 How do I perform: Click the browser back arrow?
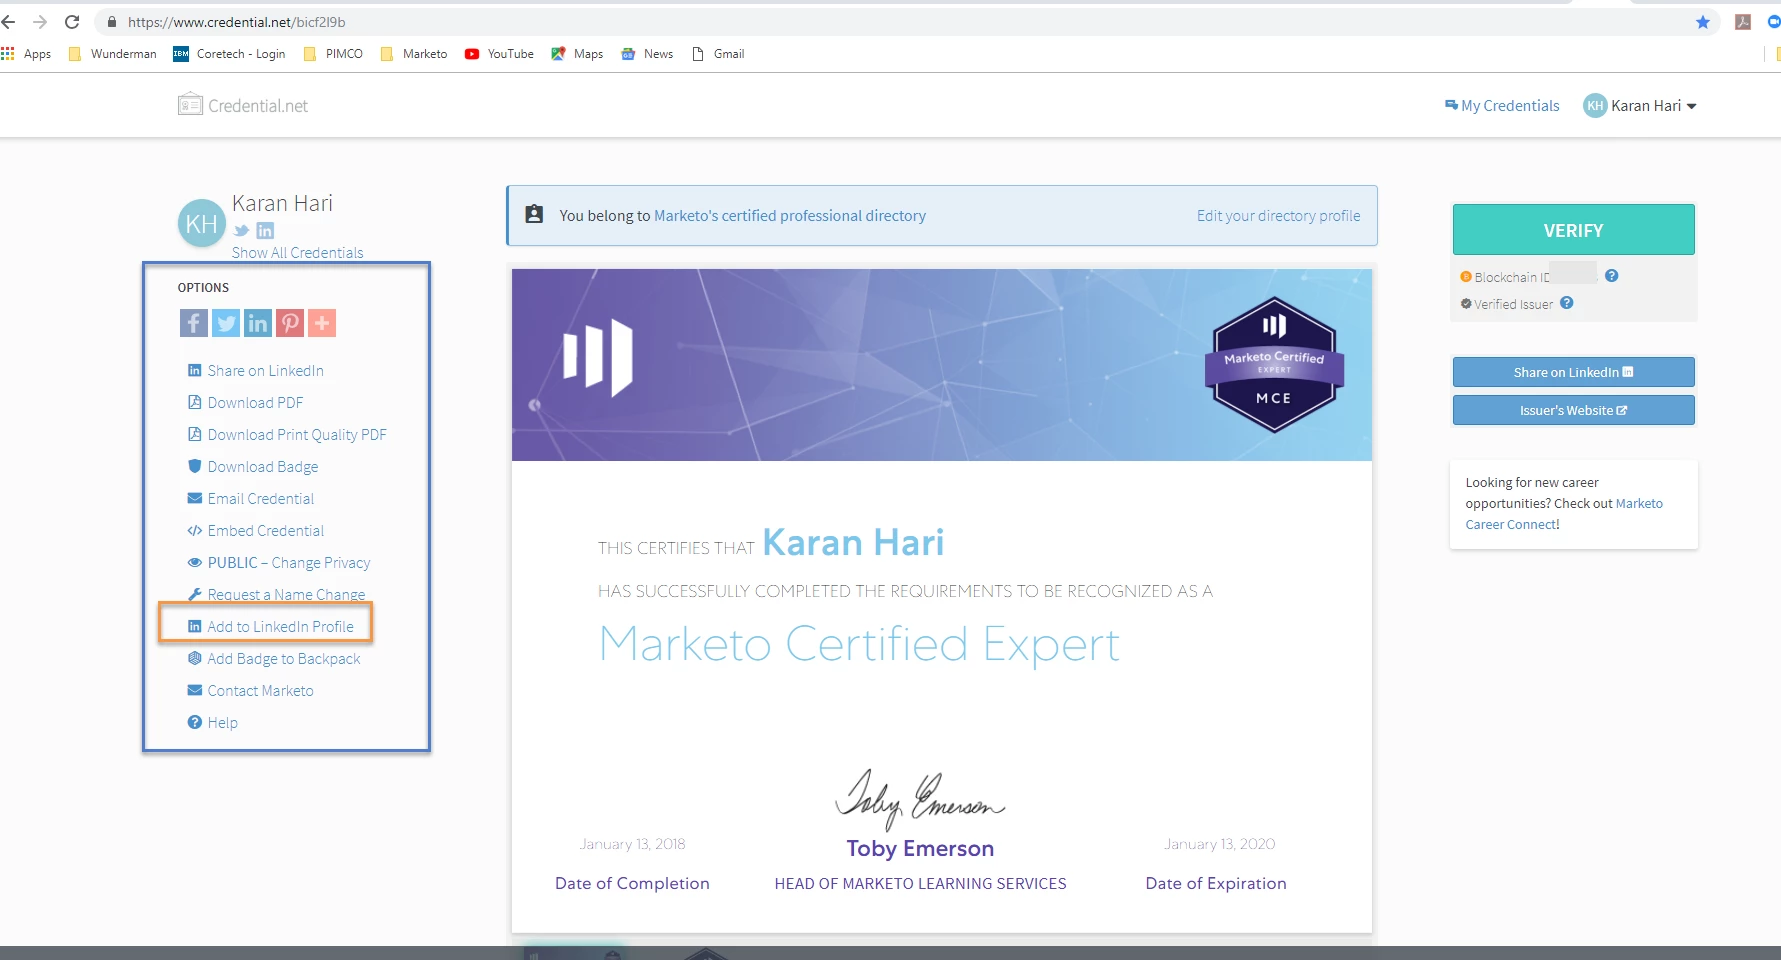[9, 22]
